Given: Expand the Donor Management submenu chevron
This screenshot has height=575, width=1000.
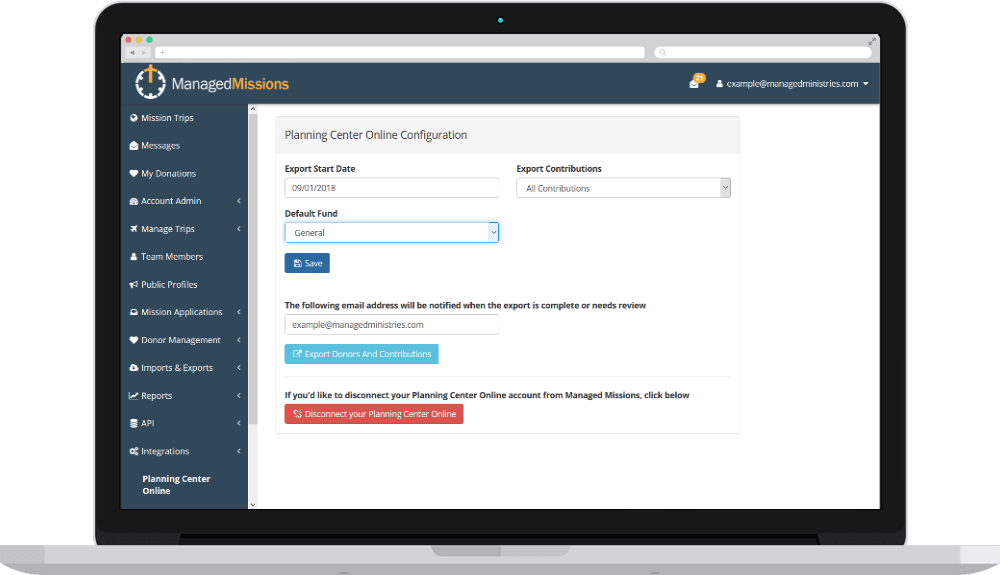Looking at the screenshot, I should [x=239, y=340].
